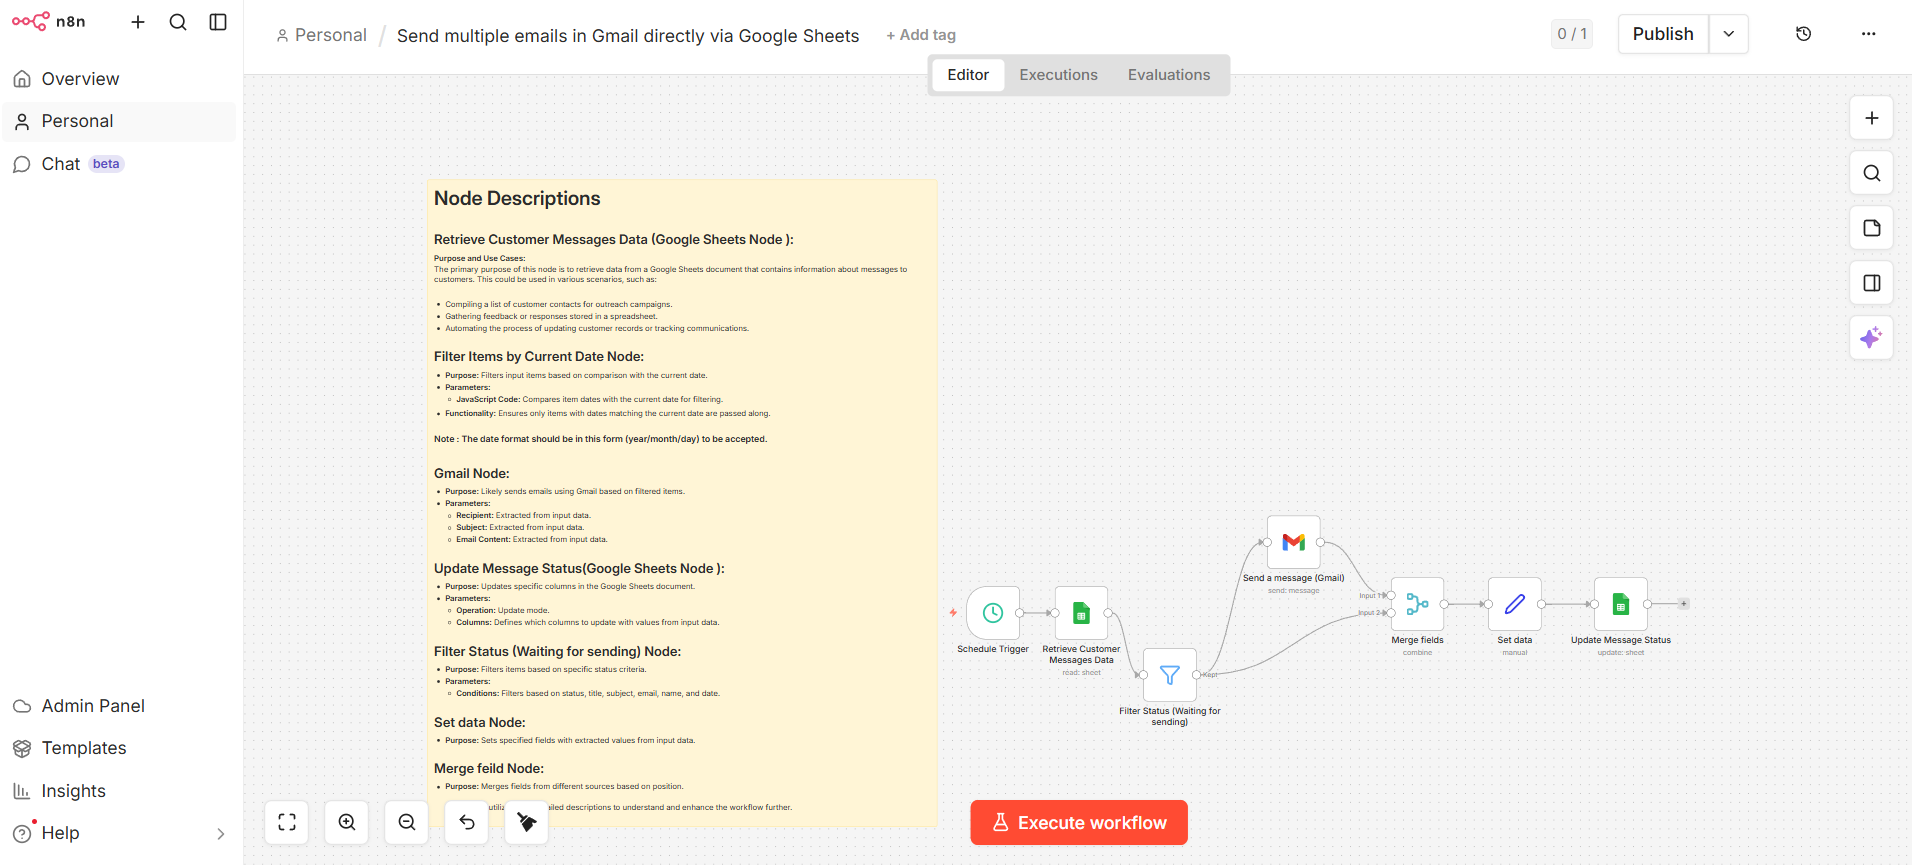Click "Filter Items by Current Date Node:" heading
This screenshot has width=1912, height=865.
(539, 356)
